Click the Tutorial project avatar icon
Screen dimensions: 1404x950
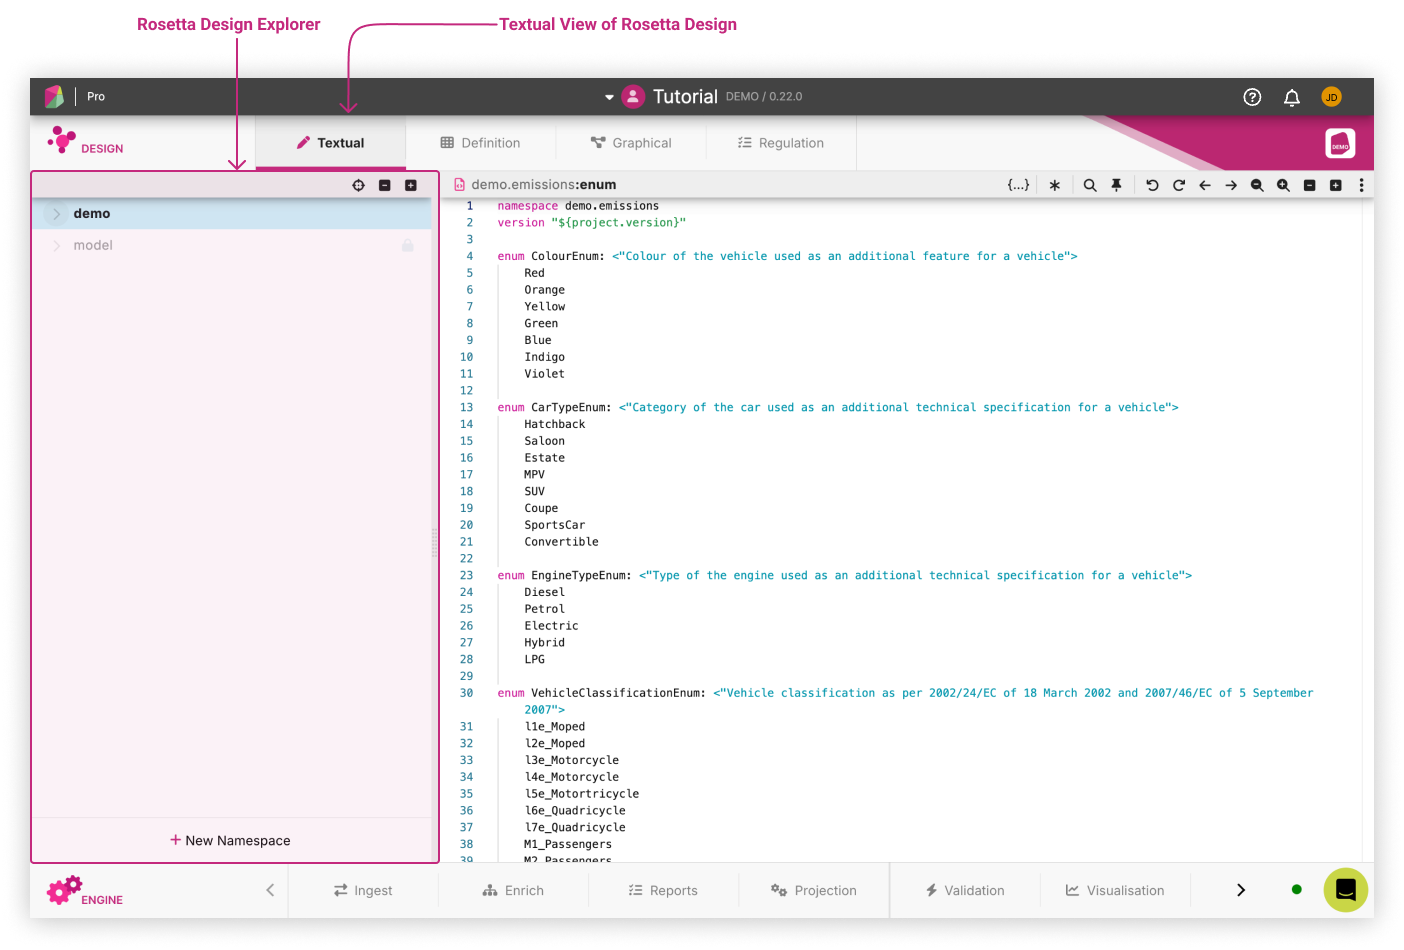[633, 96]
